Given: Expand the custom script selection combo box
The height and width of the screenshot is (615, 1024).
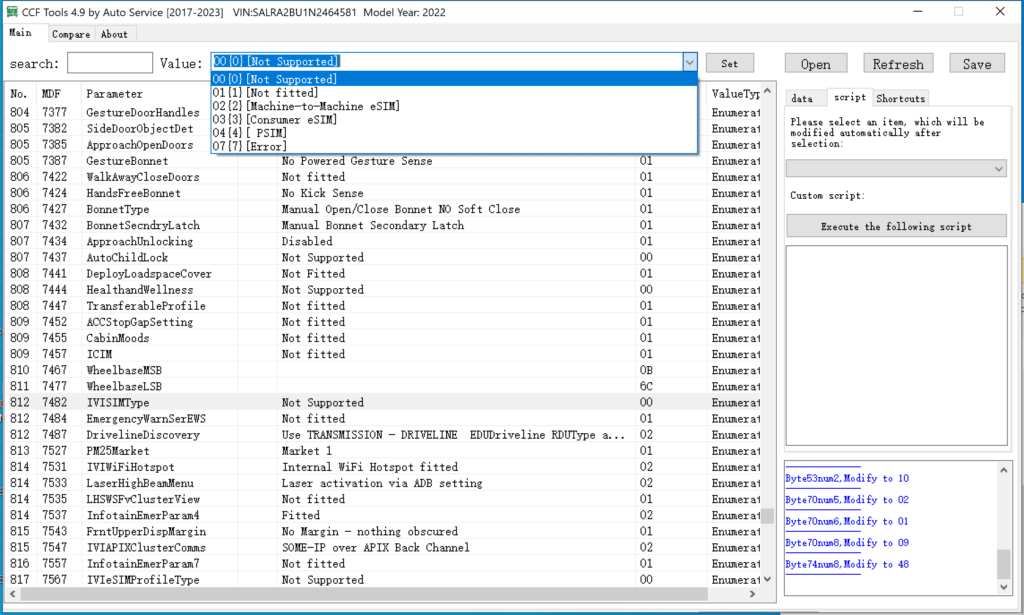Looking at the screenshot, I should point(896,170).
